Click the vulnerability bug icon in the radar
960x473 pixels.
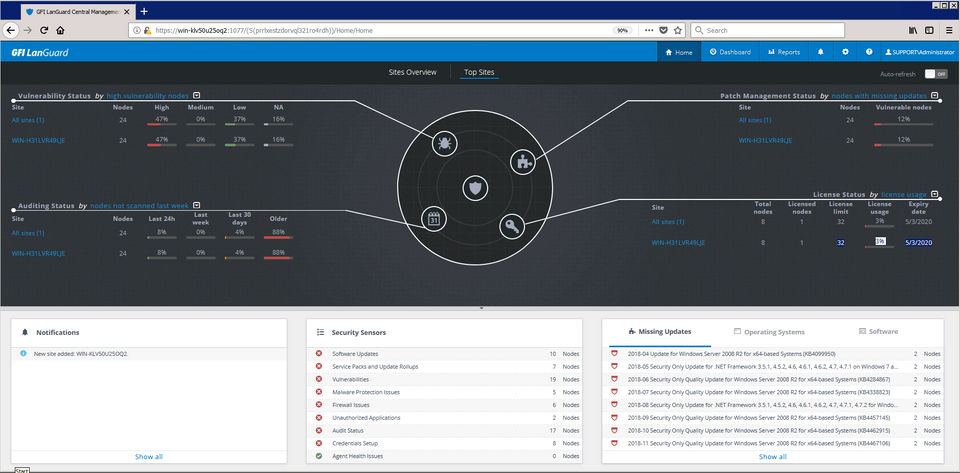(x=444, y=143)
